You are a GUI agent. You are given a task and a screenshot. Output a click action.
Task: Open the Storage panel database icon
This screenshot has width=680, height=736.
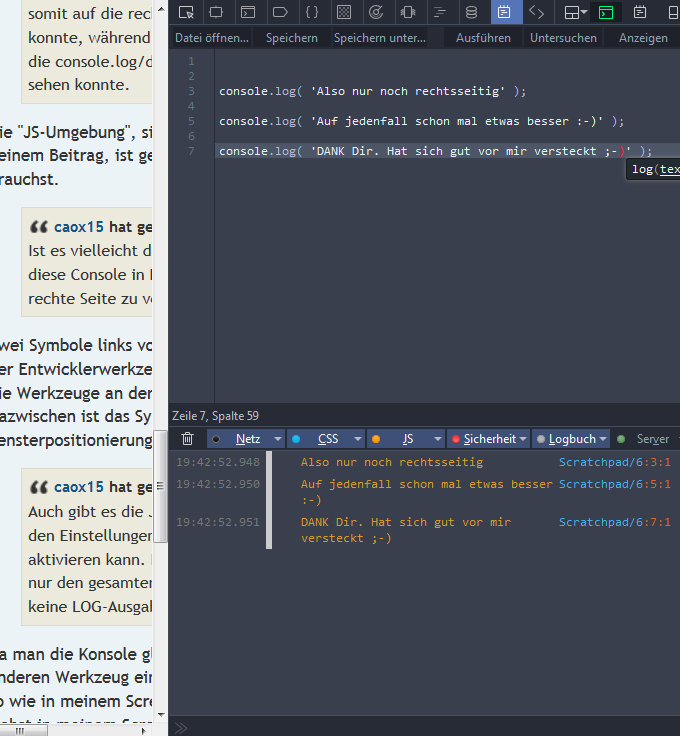pyautogui.click(x=471, y=12)
